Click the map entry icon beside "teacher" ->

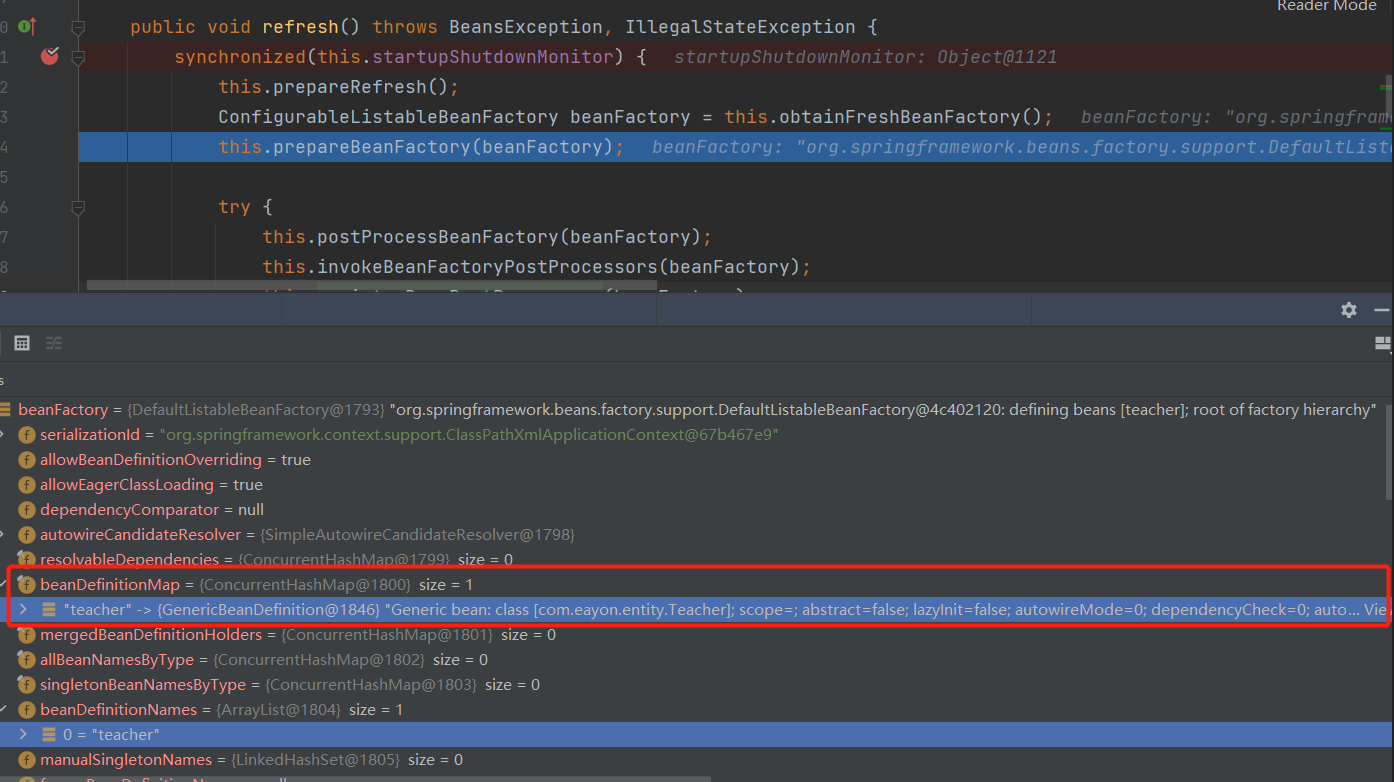click(49, 609)
